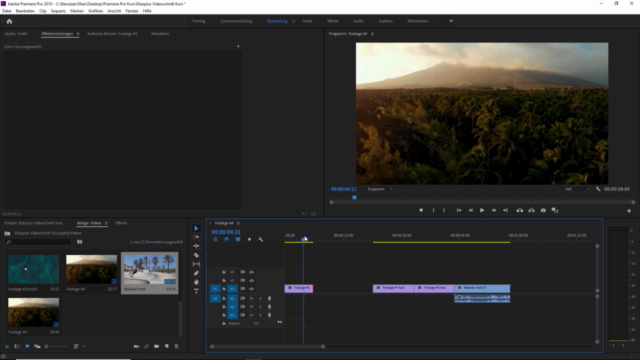
Task: Expand Effect Controls clip arrow
Action: (x=238, y=47)
